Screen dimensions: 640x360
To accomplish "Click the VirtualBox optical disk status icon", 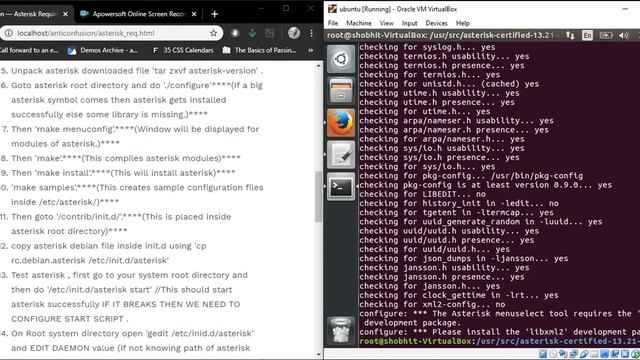I will click(x=553, y=354).
